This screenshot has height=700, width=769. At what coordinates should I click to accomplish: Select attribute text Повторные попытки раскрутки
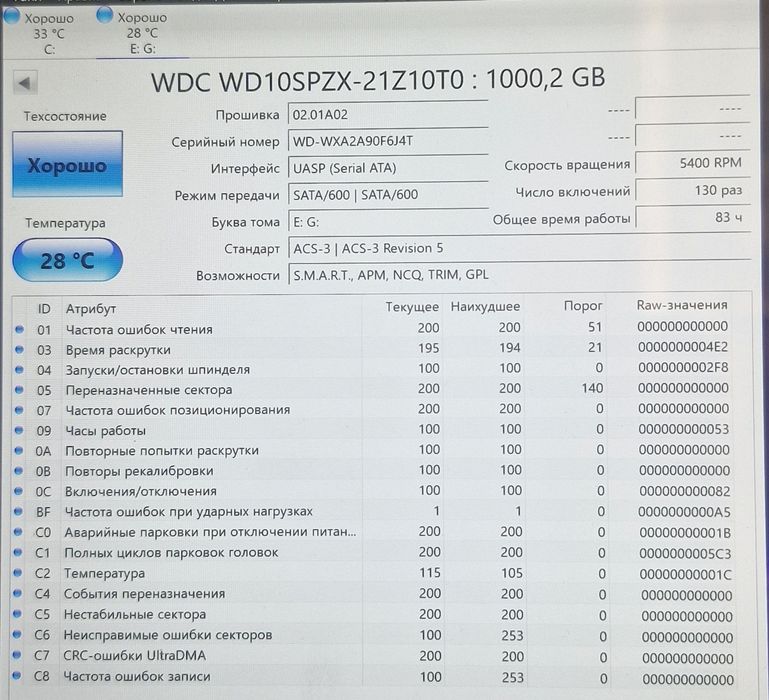[162, 450]
